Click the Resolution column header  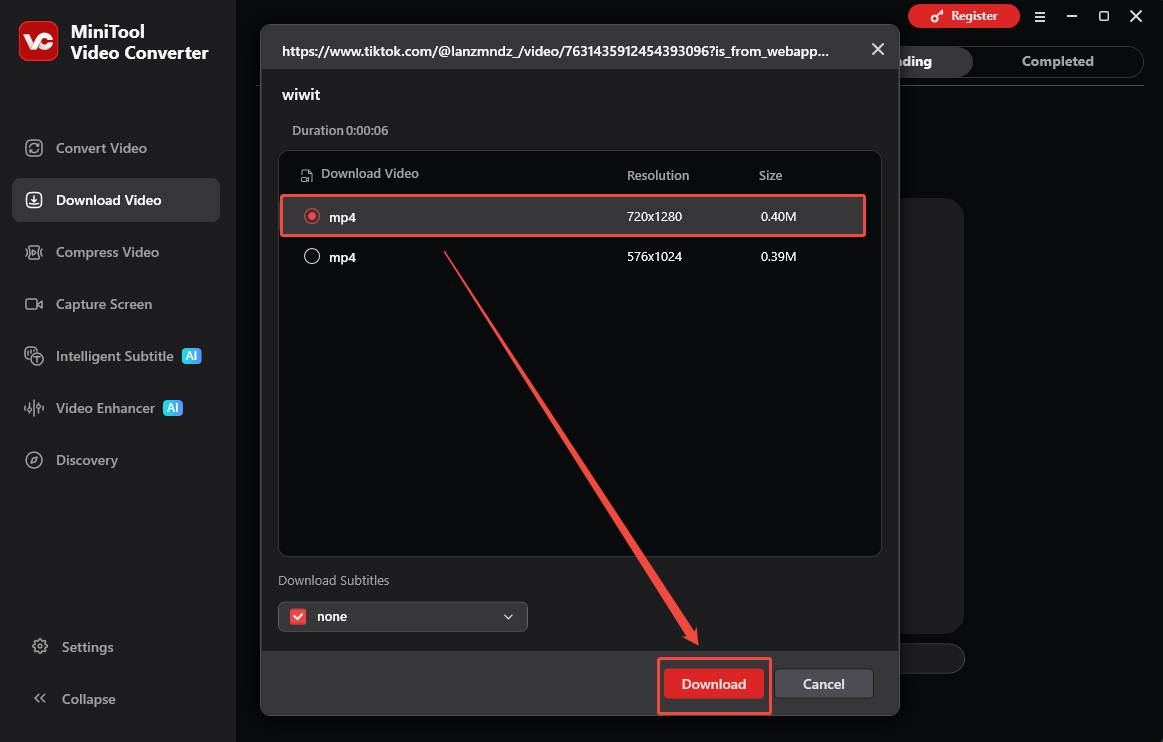(x=658, y=176)
